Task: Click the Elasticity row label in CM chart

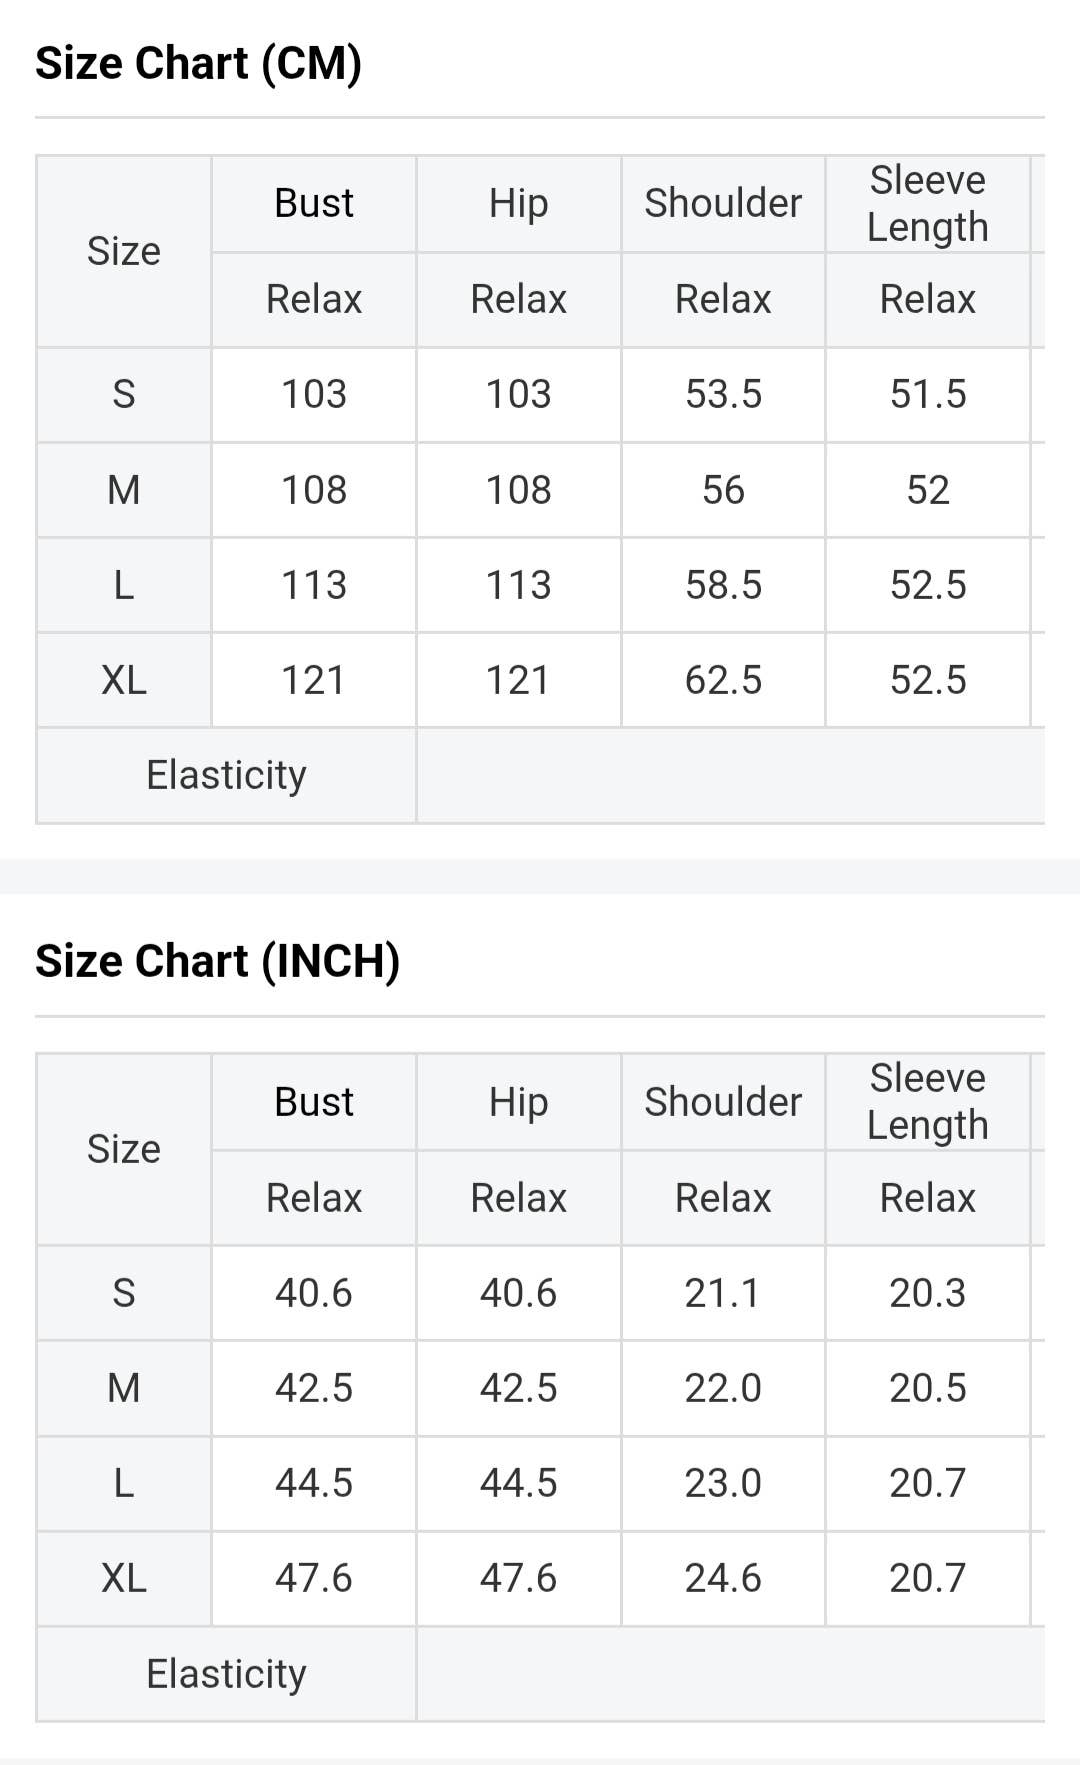Action: tap(226, 775)
